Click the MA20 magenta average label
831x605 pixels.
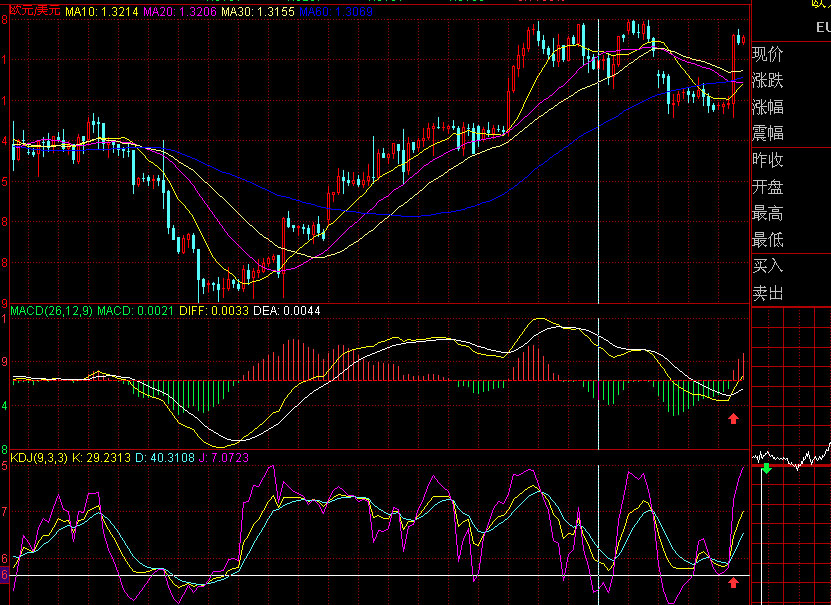(180, 11)
